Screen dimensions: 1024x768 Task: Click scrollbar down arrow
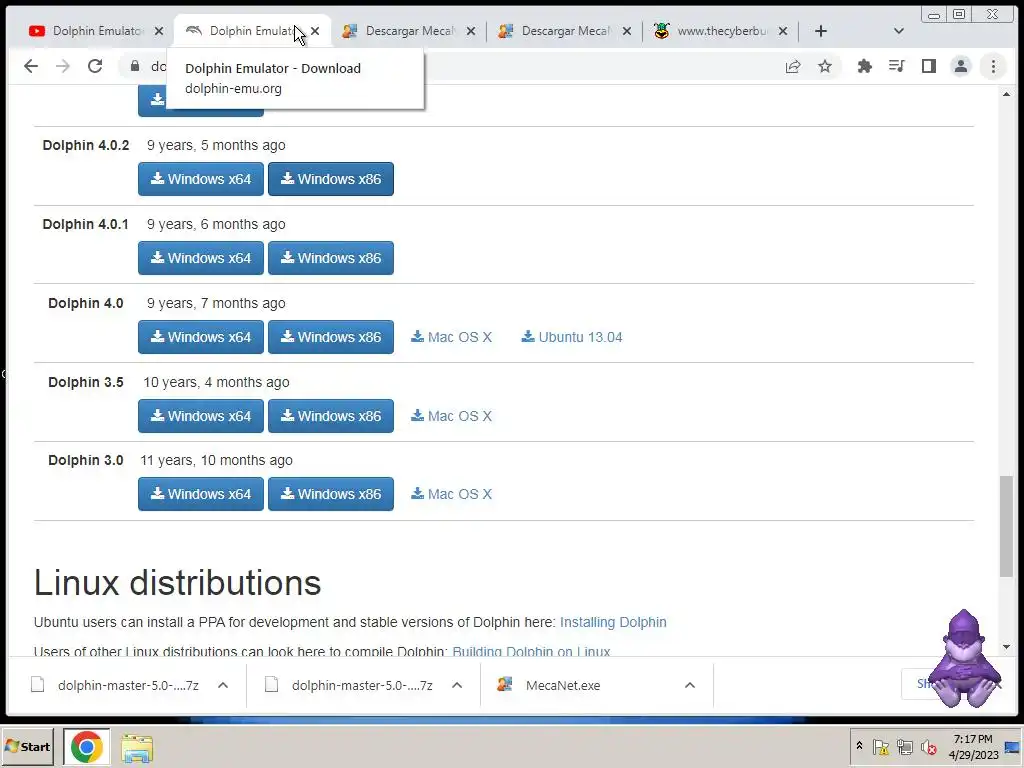tap(1006, 647)
